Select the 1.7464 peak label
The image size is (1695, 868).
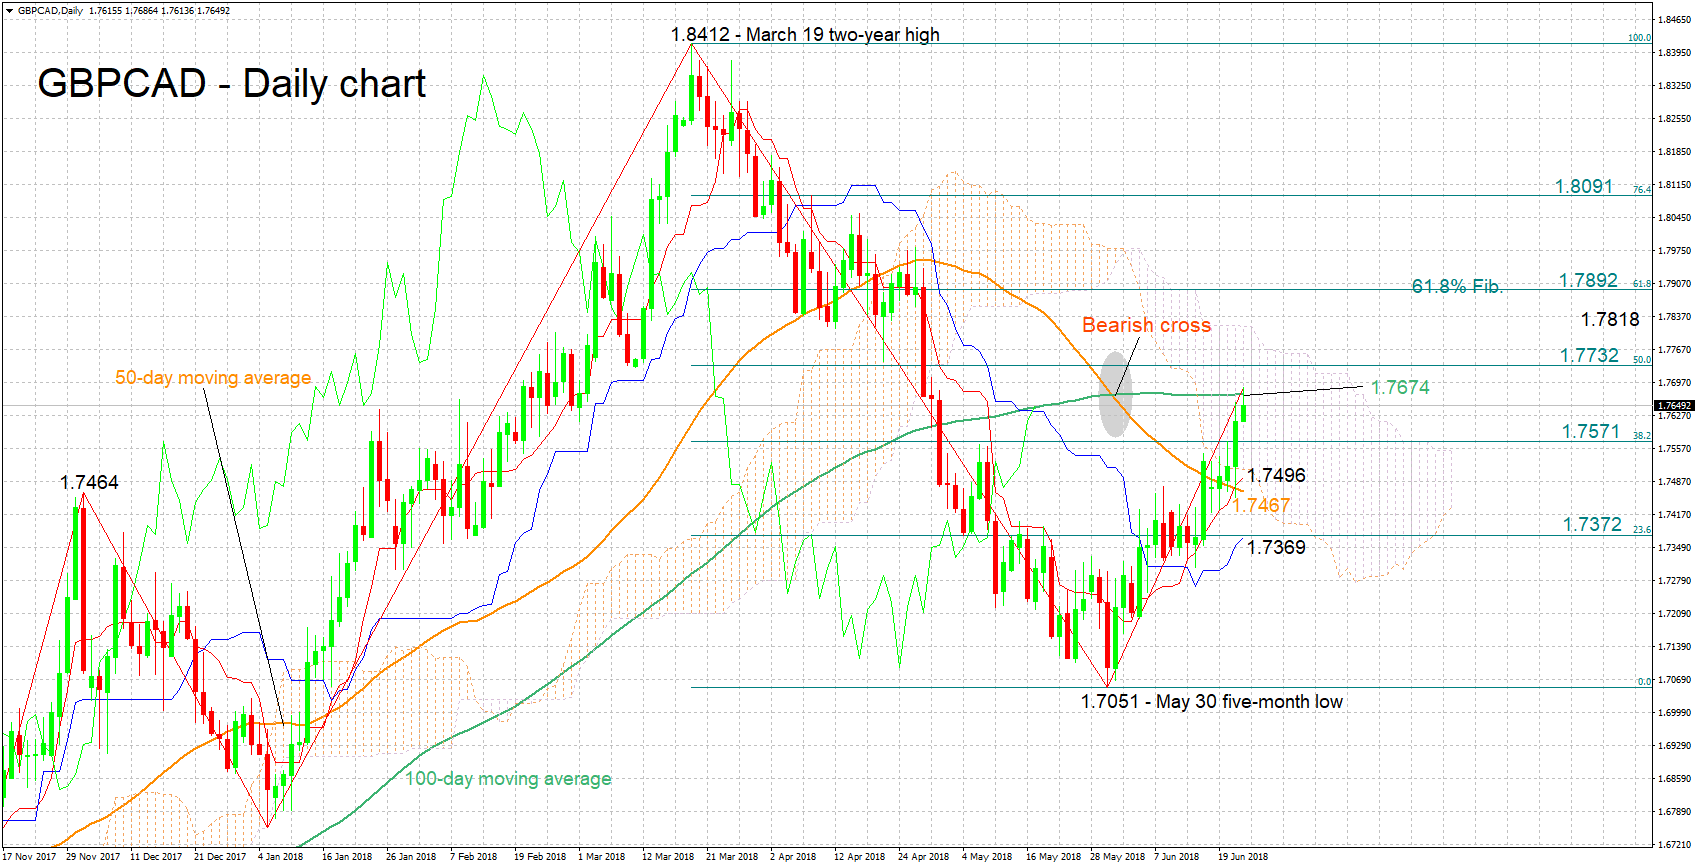(x=89, y=483)
